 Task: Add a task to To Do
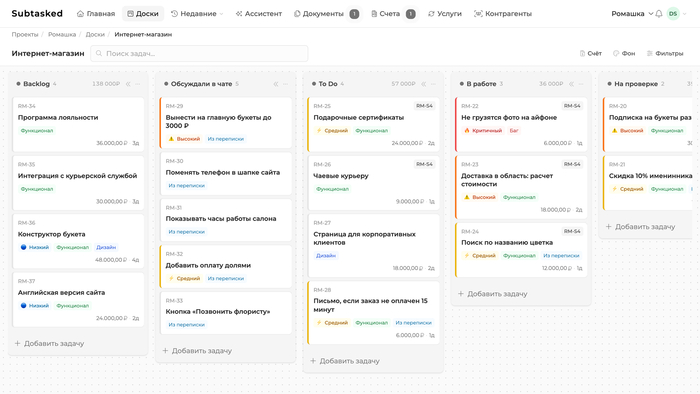tap(345, 361)
